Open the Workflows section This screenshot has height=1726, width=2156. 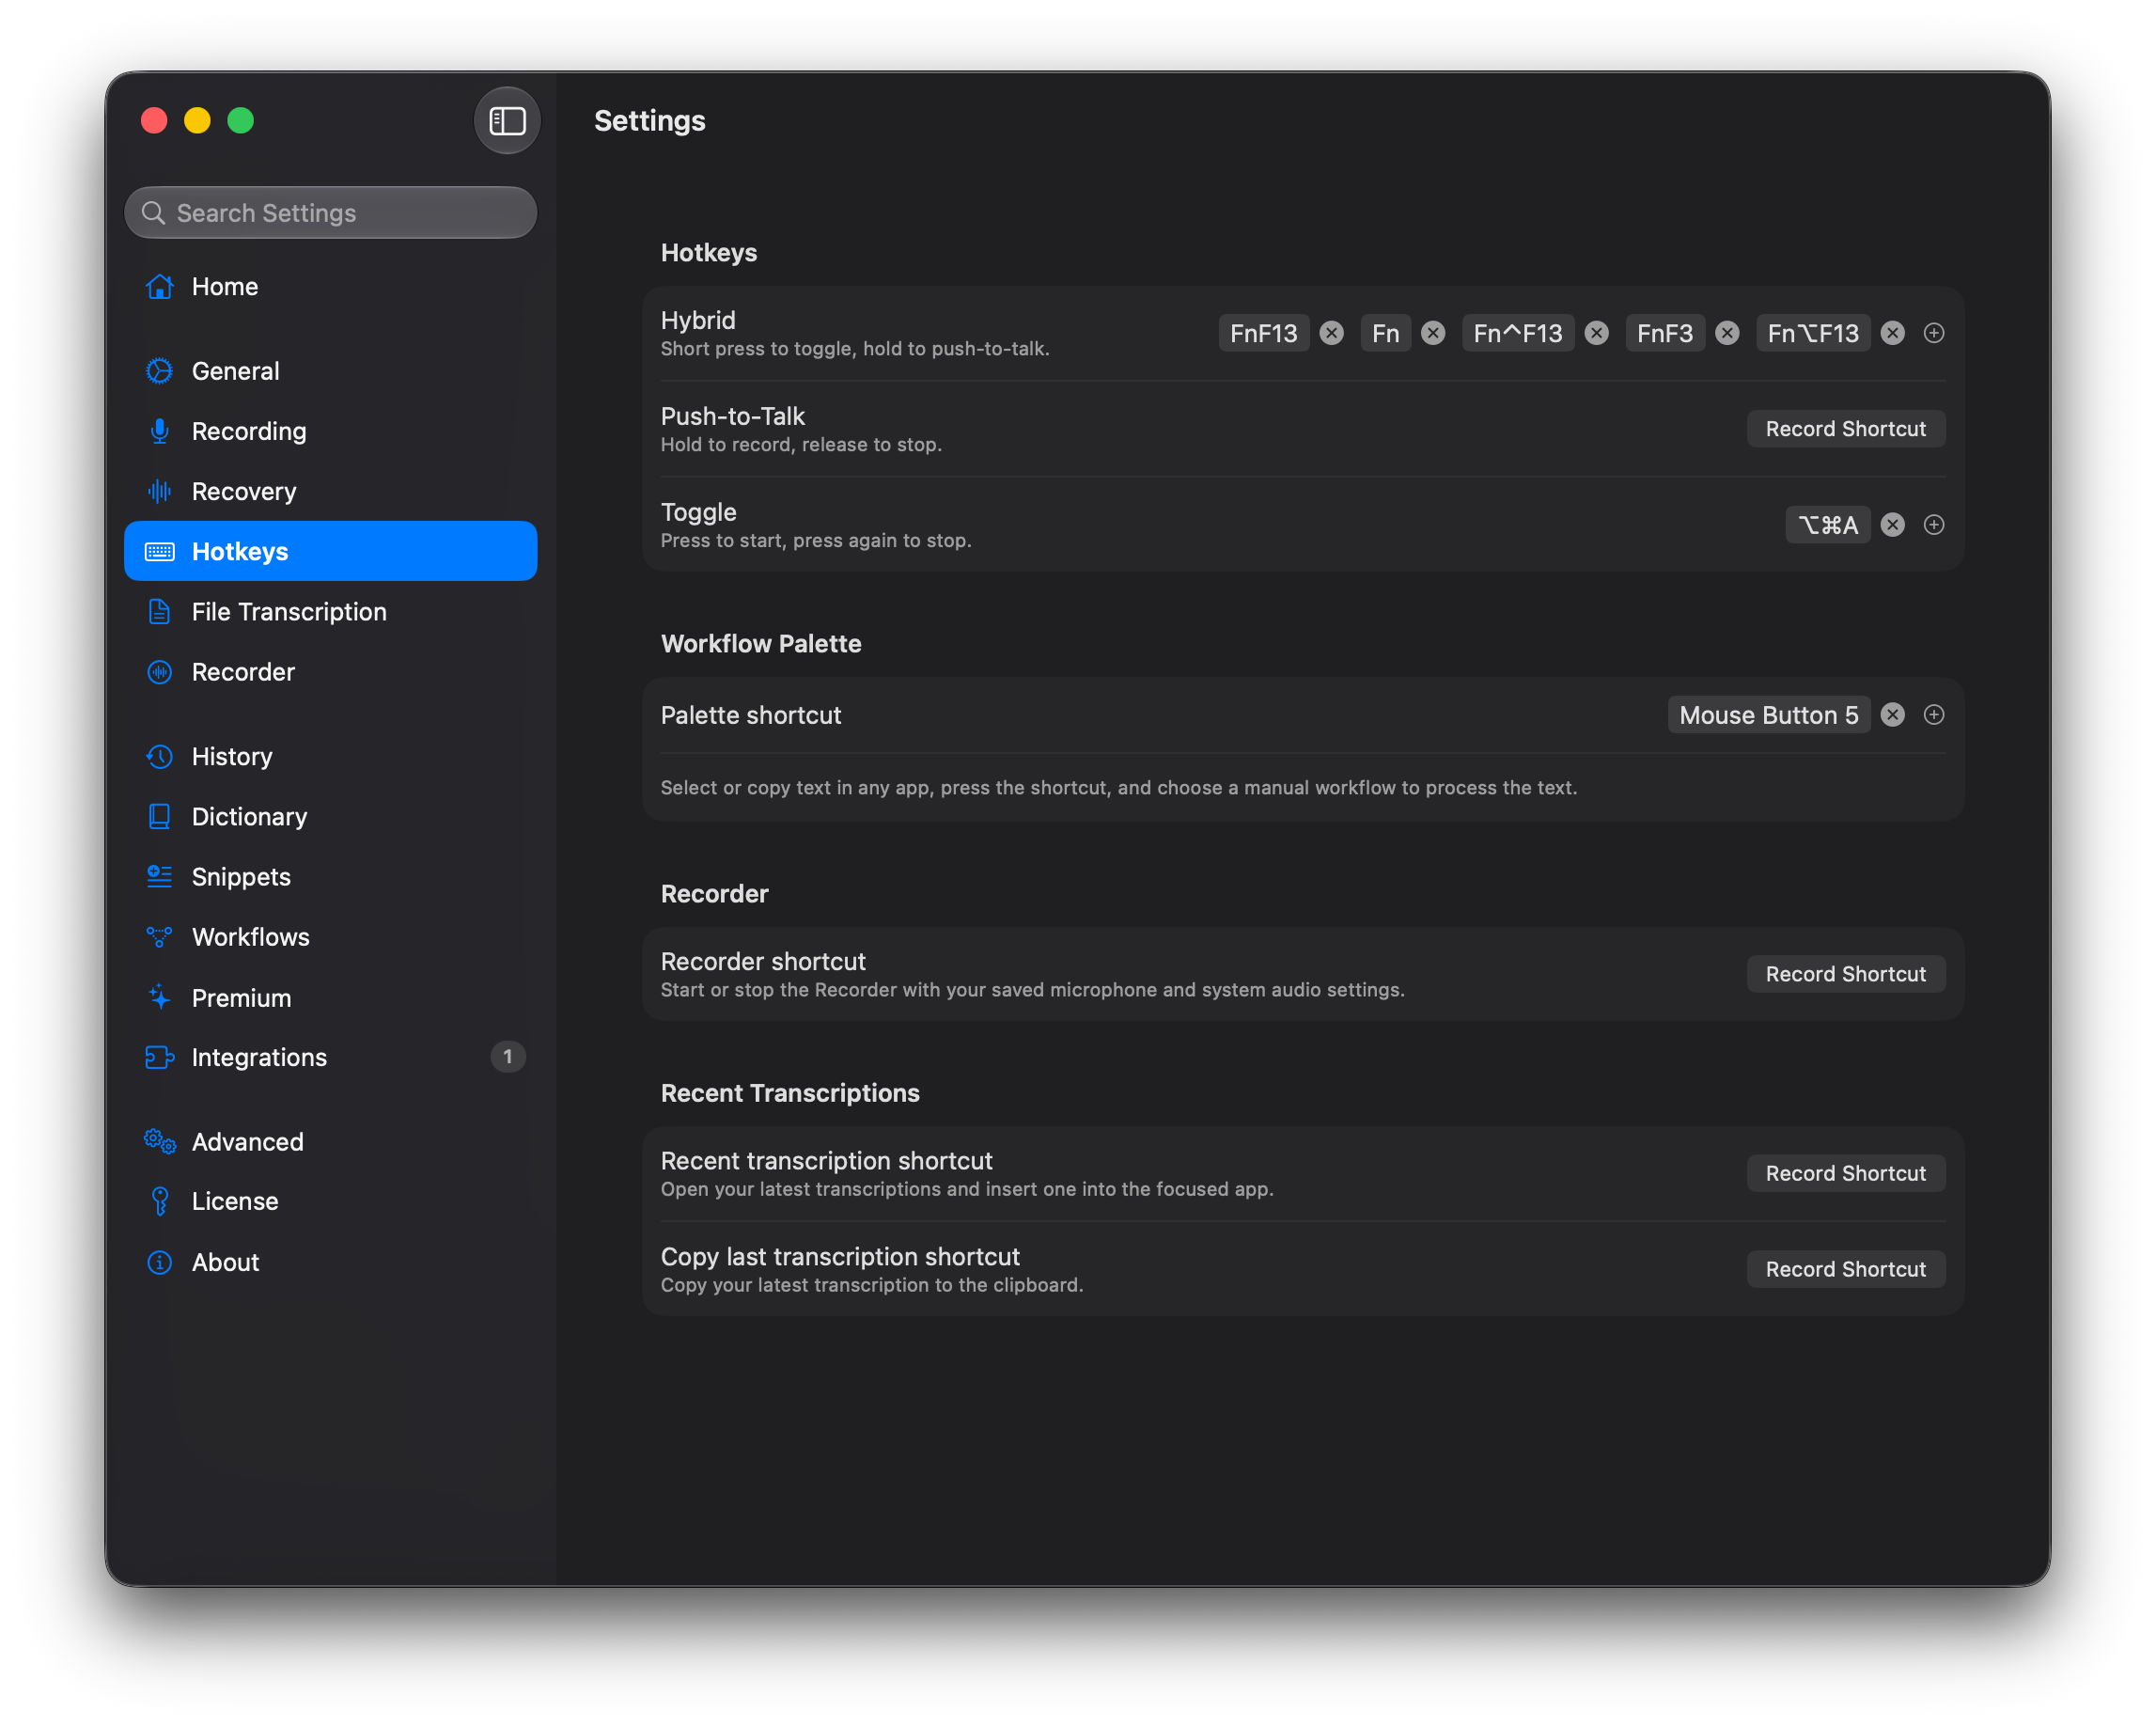pos(331,937)
